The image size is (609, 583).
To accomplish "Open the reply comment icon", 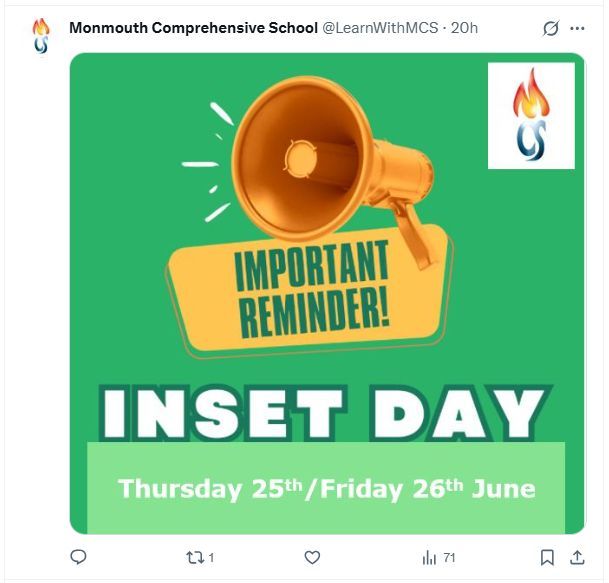I will [x=78, y=557].
